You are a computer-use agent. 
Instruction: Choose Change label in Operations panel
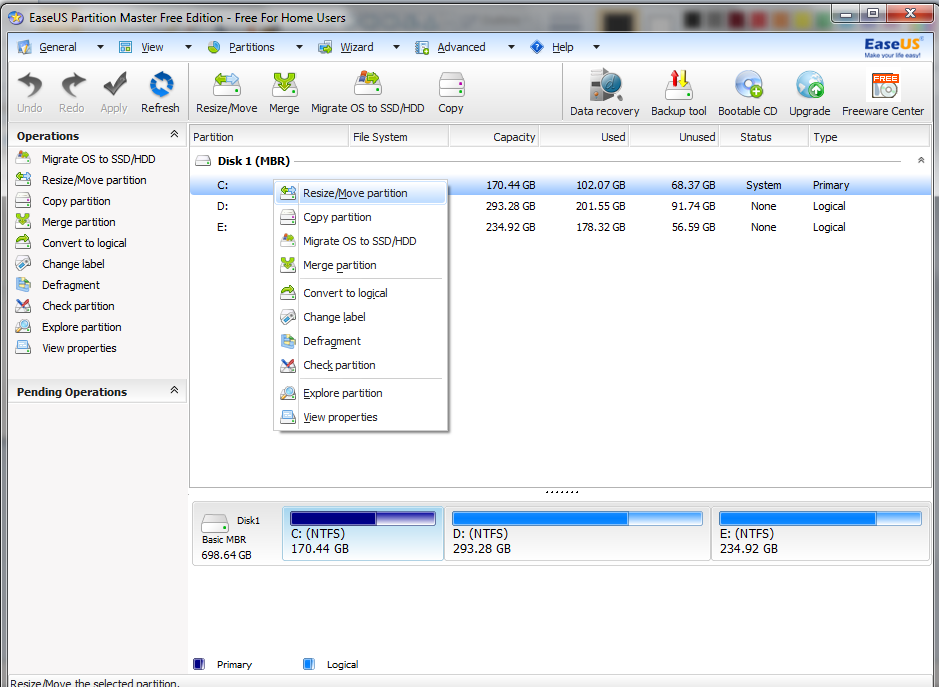tap(73, 264)
